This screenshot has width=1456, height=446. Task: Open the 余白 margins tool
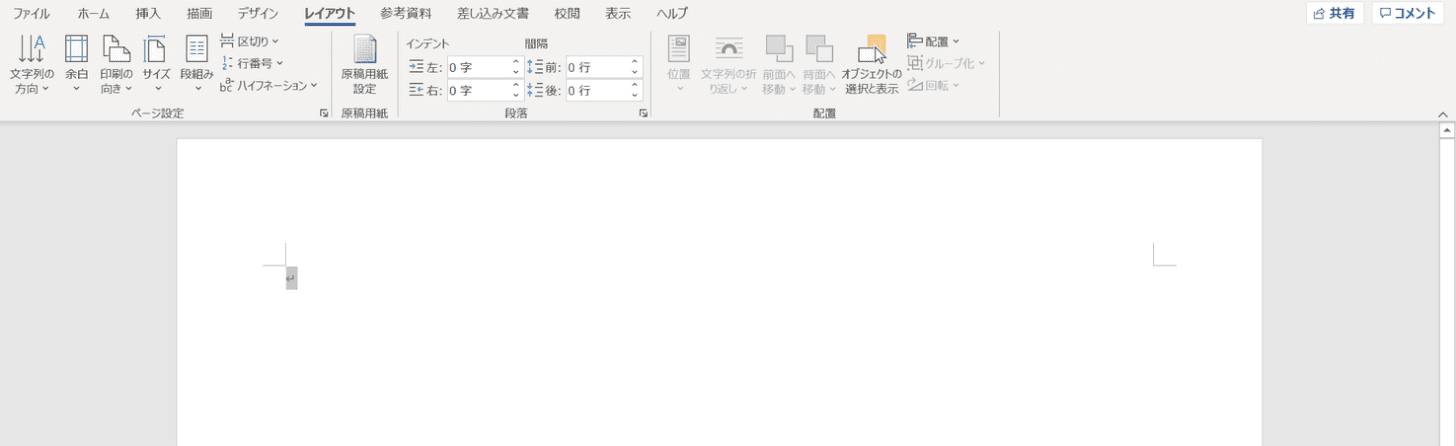(76, 64)
